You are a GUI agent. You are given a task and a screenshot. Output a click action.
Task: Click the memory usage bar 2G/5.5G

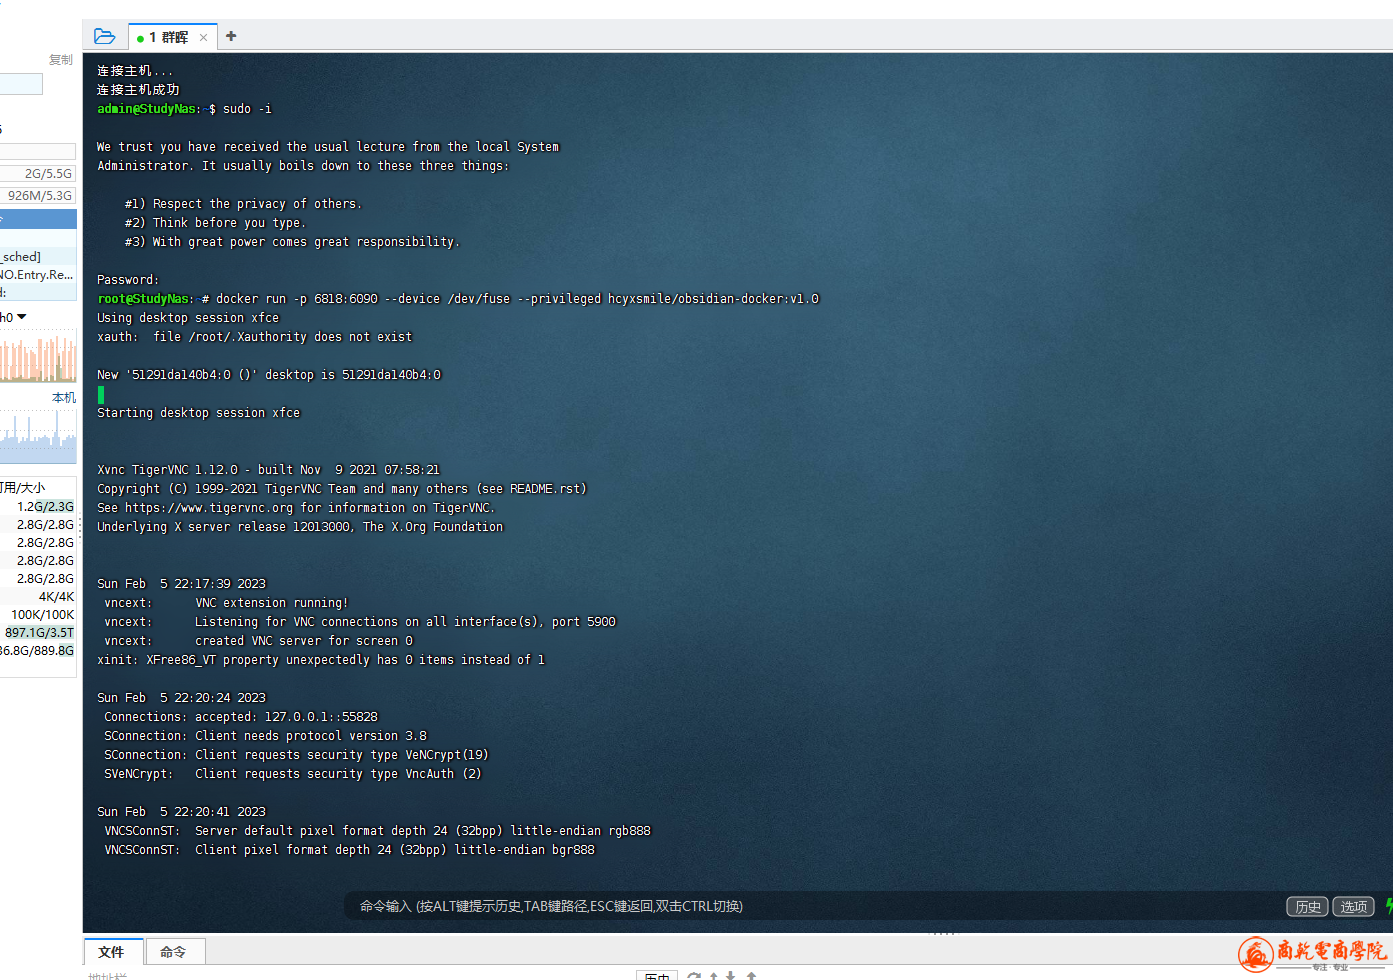coord(38,174)
